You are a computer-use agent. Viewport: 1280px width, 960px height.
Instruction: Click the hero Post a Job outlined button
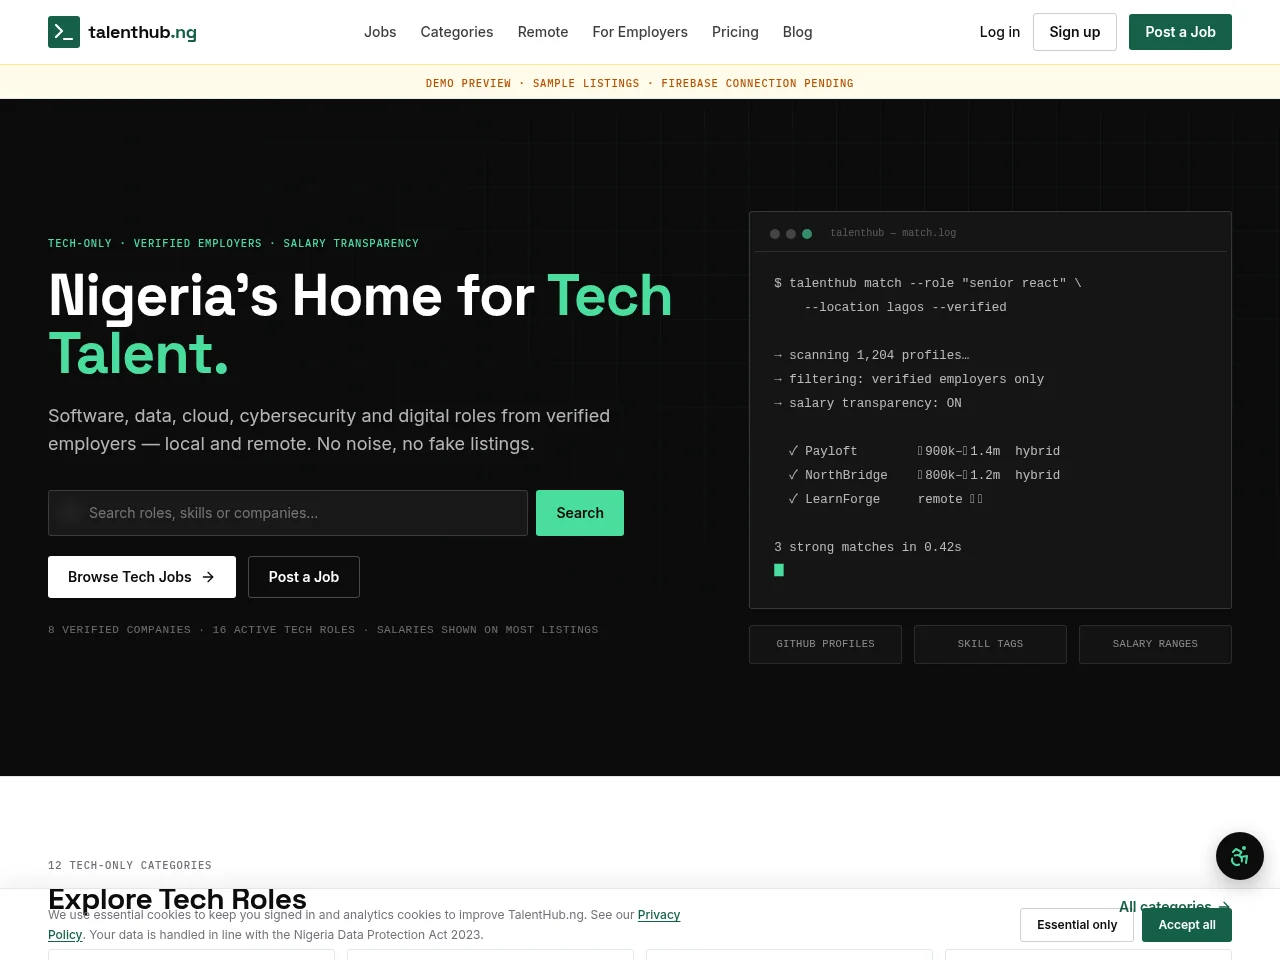[304, 577]
